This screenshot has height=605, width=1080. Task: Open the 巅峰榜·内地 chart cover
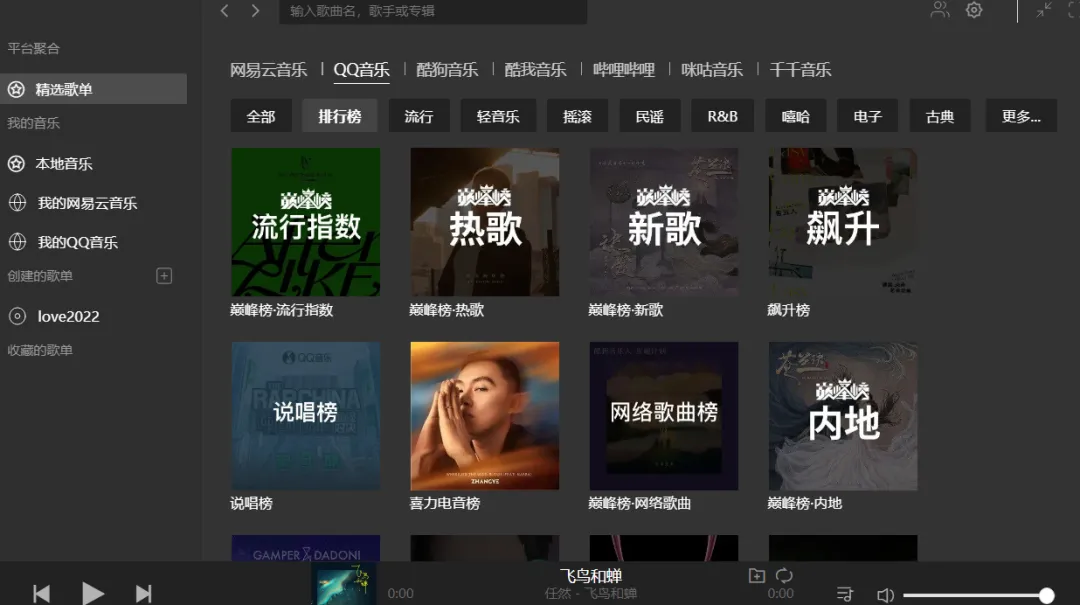843,416
